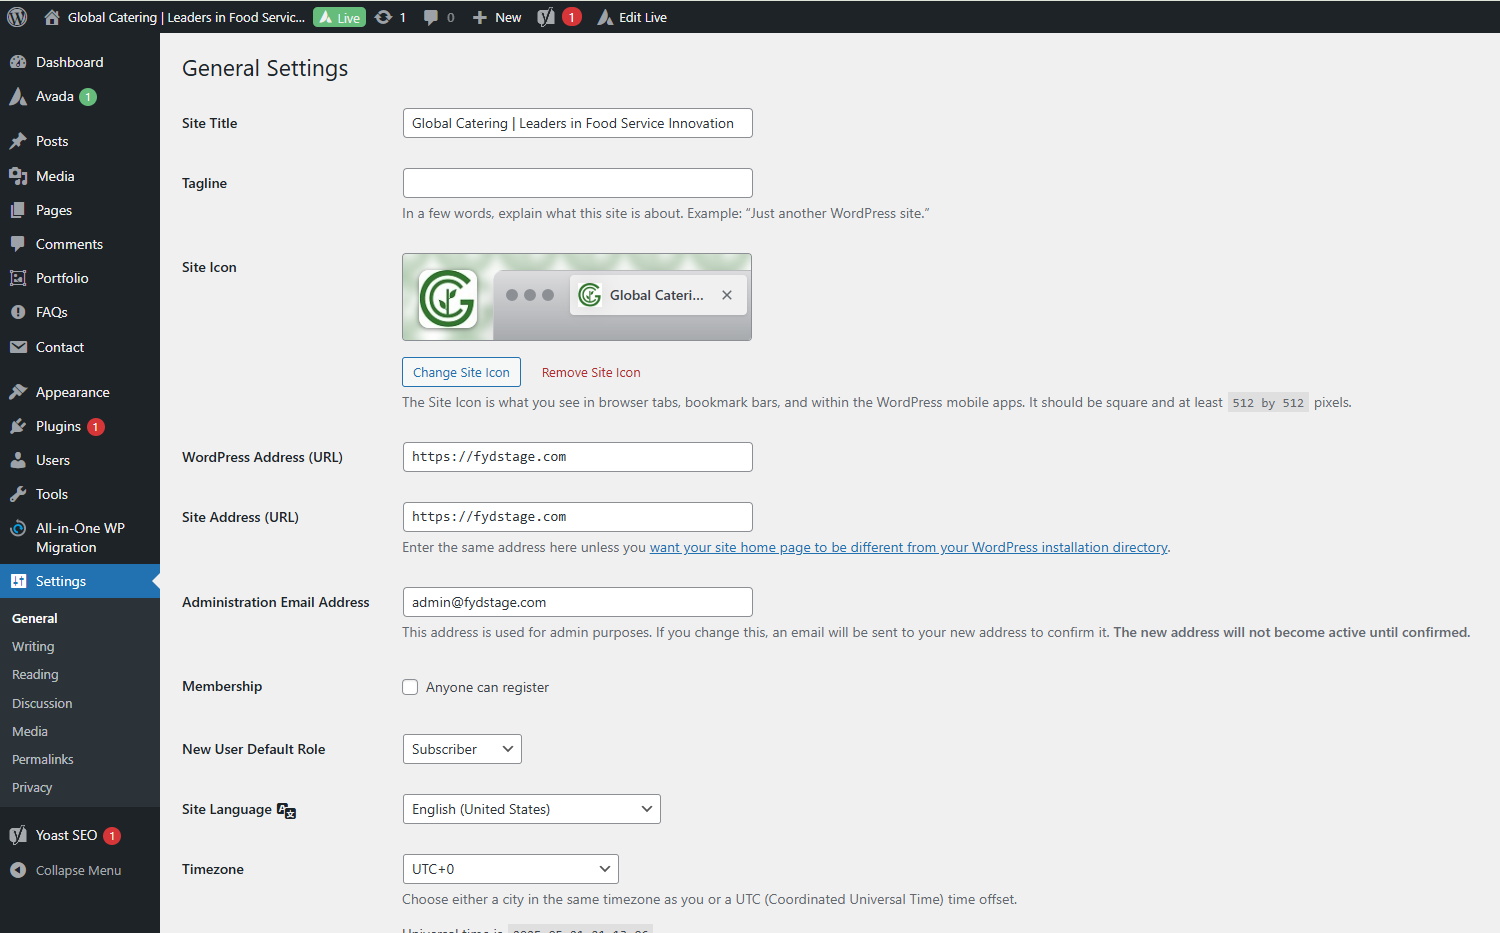Click the Administration Email Address field
This screenshot has width=1500, height=933.
click(x=577, y=602)
